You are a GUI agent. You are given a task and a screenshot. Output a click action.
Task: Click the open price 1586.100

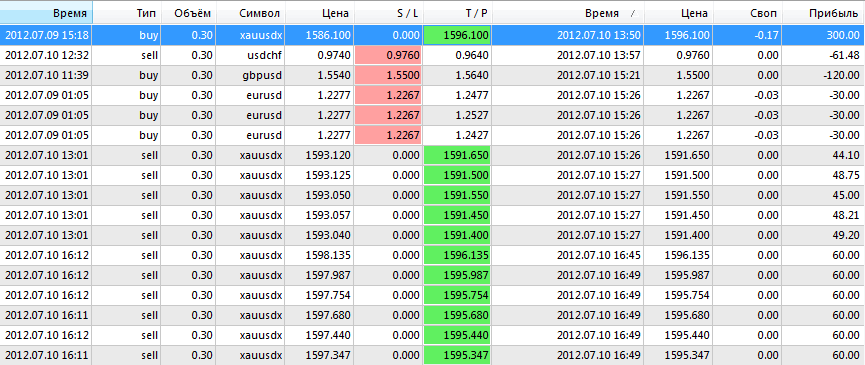pos(327,36)
